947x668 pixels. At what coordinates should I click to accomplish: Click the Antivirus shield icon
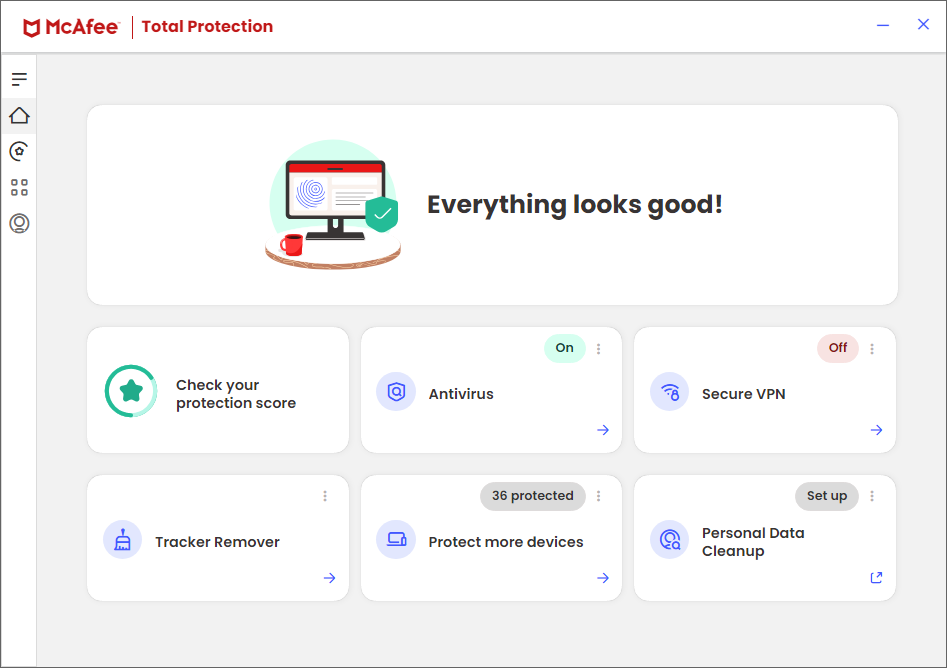pyautogui.click(x=396, y=392)
